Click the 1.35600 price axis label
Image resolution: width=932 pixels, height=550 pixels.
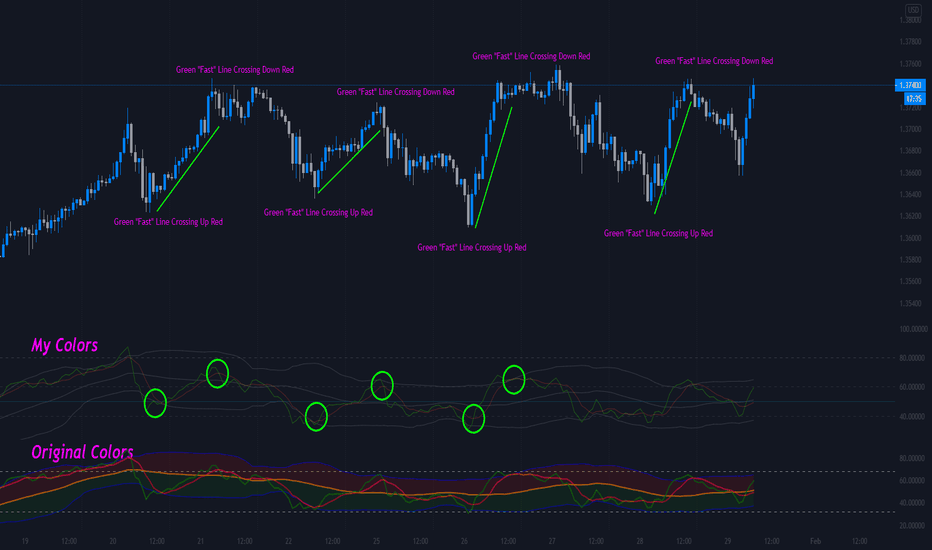click(x=910, y=282)
